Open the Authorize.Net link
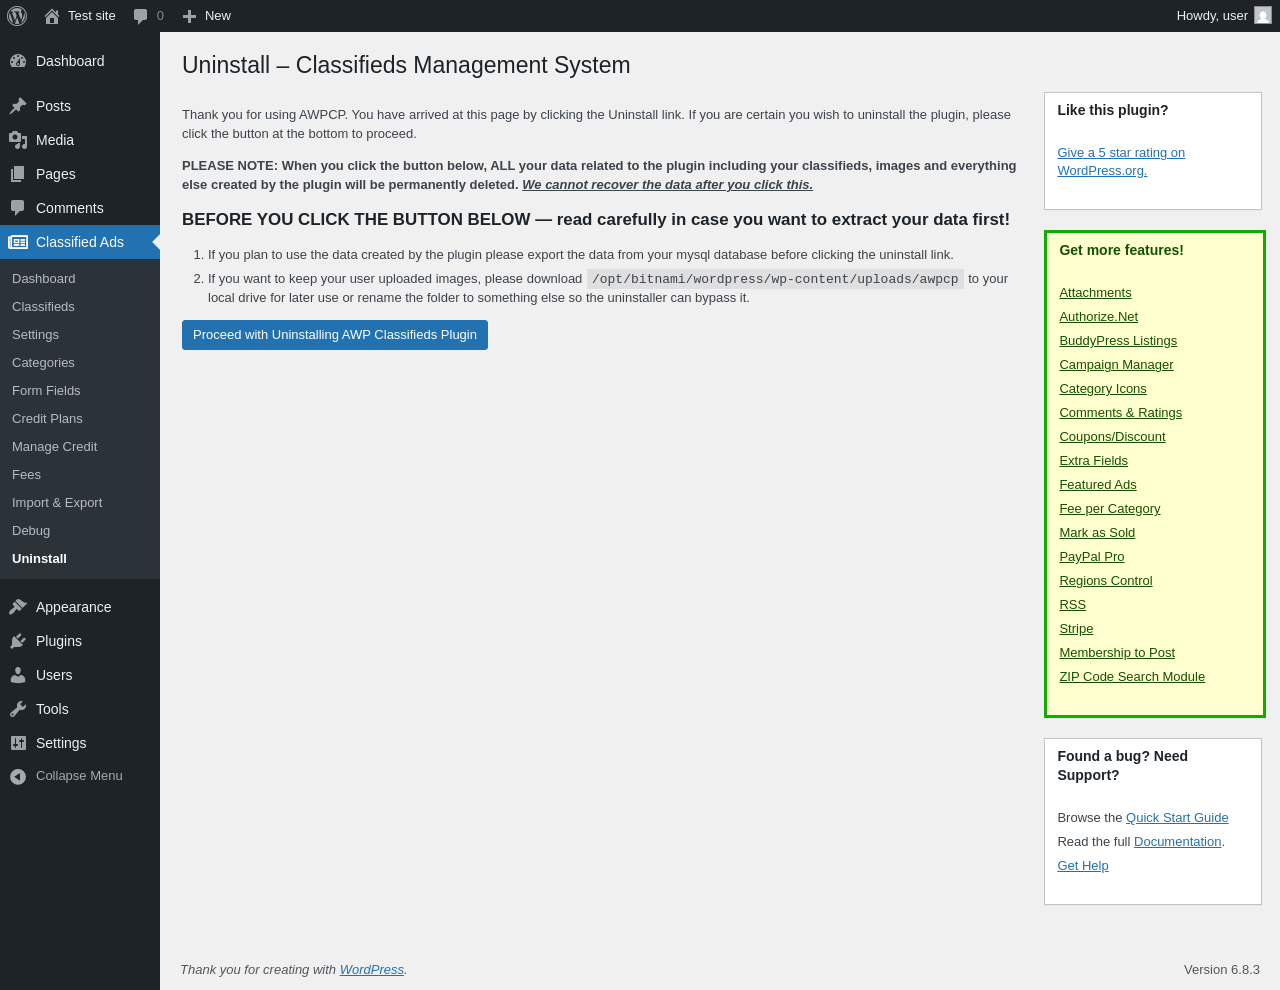Image resolution: width=1280 pixels, height=990 pixels. pos(1098,317)
